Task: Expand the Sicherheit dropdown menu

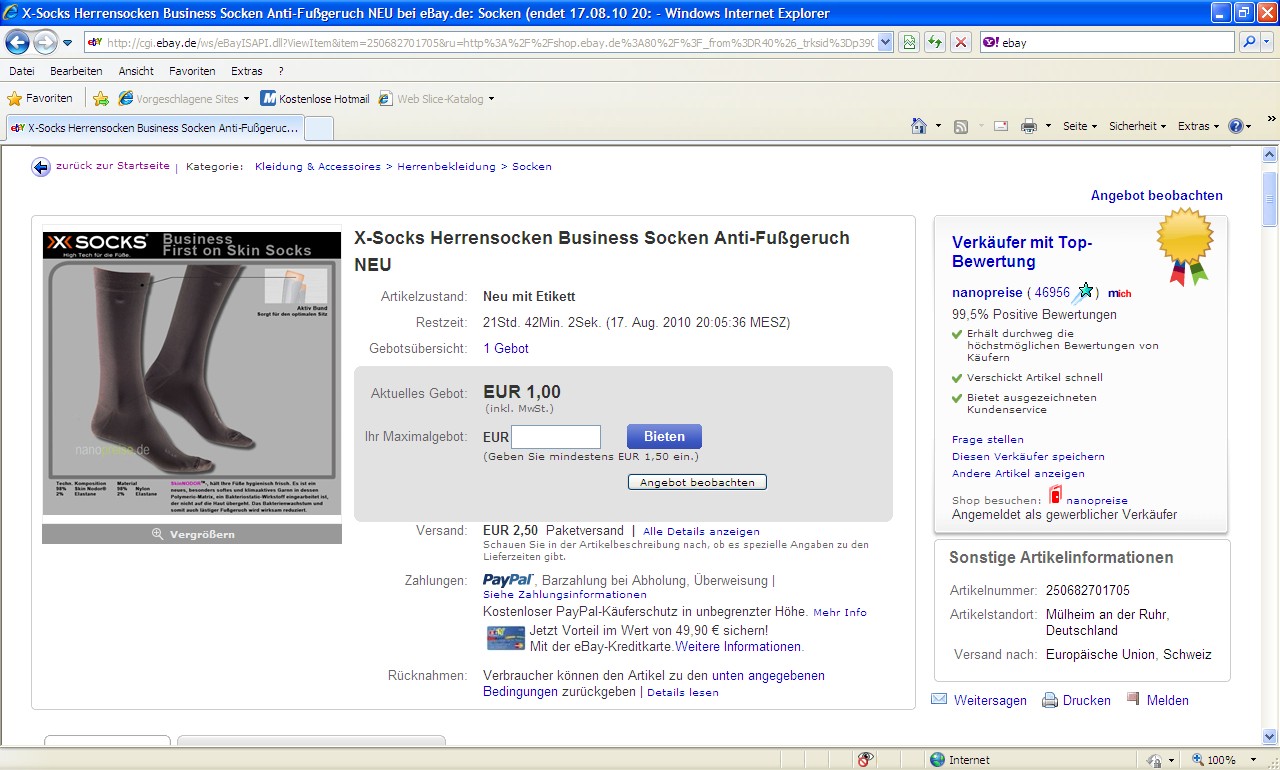Action: [x=1137, y=126]
